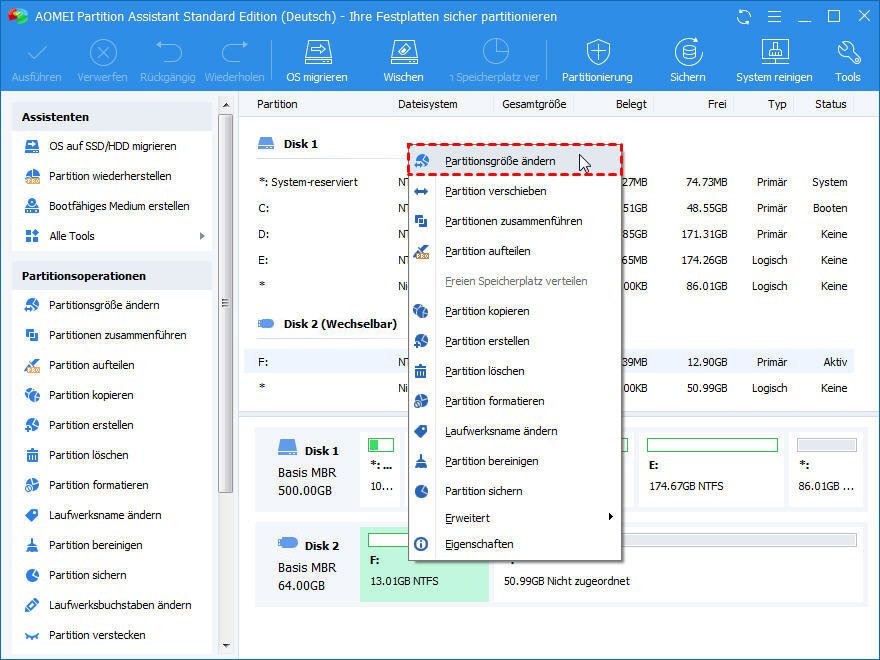This screenshot has height=660, width=880.
Task: Choose Partition bereinigen in context menu
Action: 515,461
